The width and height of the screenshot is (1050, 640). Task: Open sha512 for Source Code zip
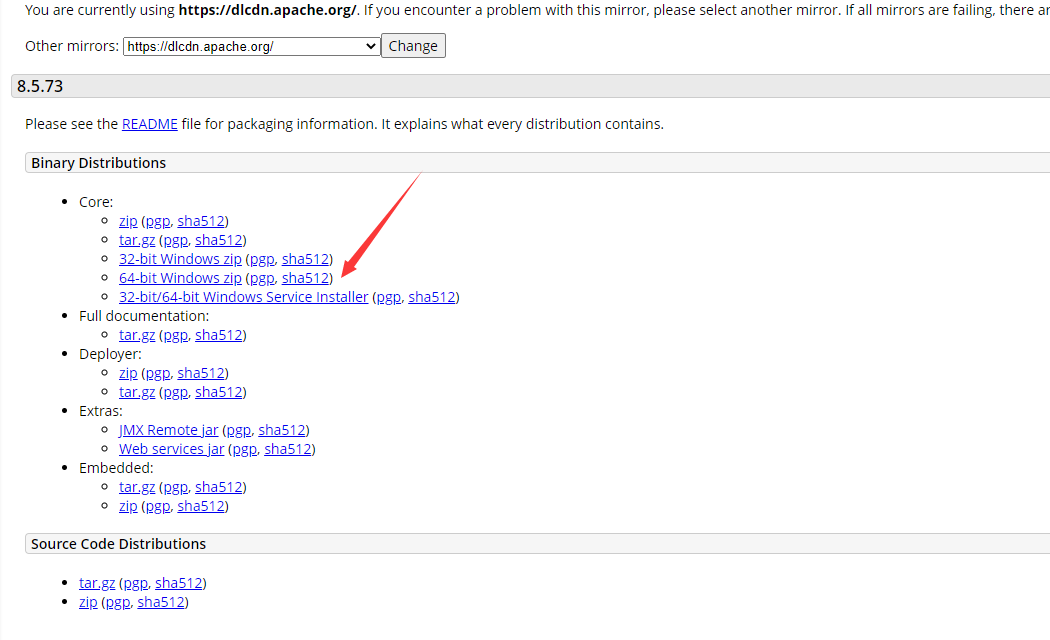pos(161,602)
